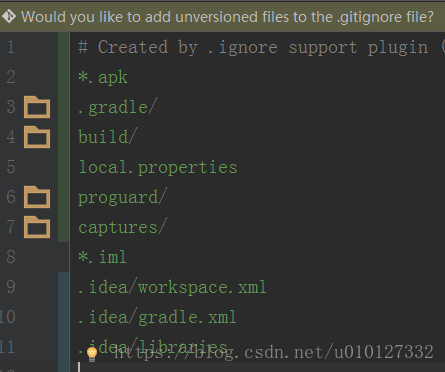The width and height of the screenshot is (445, 372).
Task: Place cursor on '.idea/gradle.xml' entry
Action: (x=157, y=317)
